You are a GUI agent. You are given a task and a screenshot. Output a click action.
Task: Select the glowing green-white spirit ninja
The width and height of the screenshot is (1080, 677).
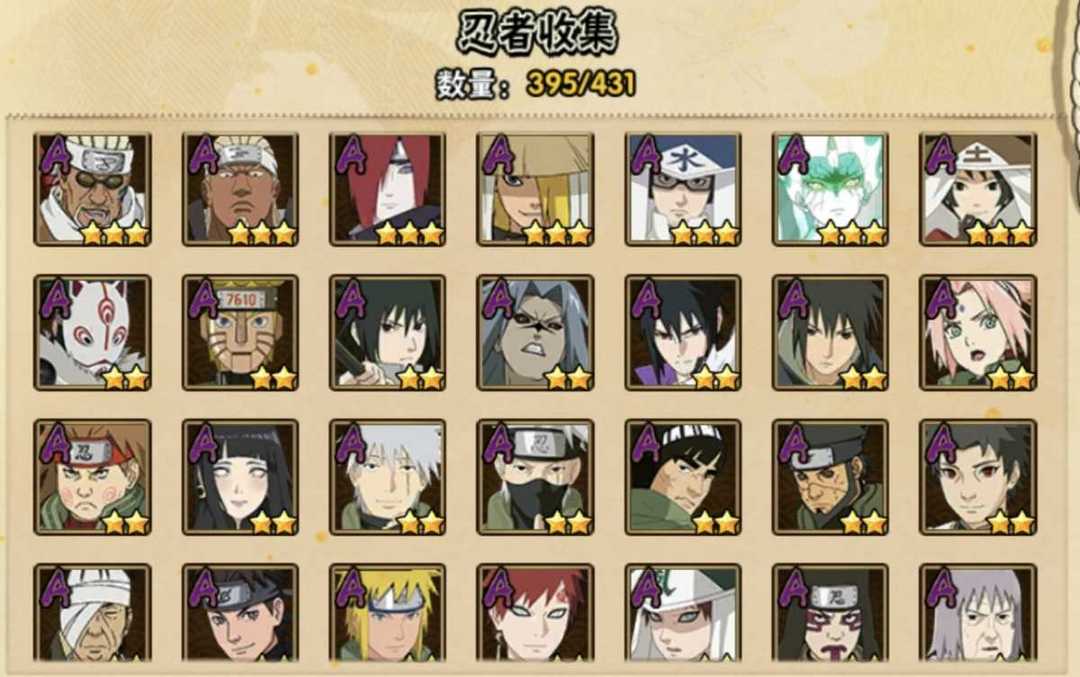coord(831,189)
